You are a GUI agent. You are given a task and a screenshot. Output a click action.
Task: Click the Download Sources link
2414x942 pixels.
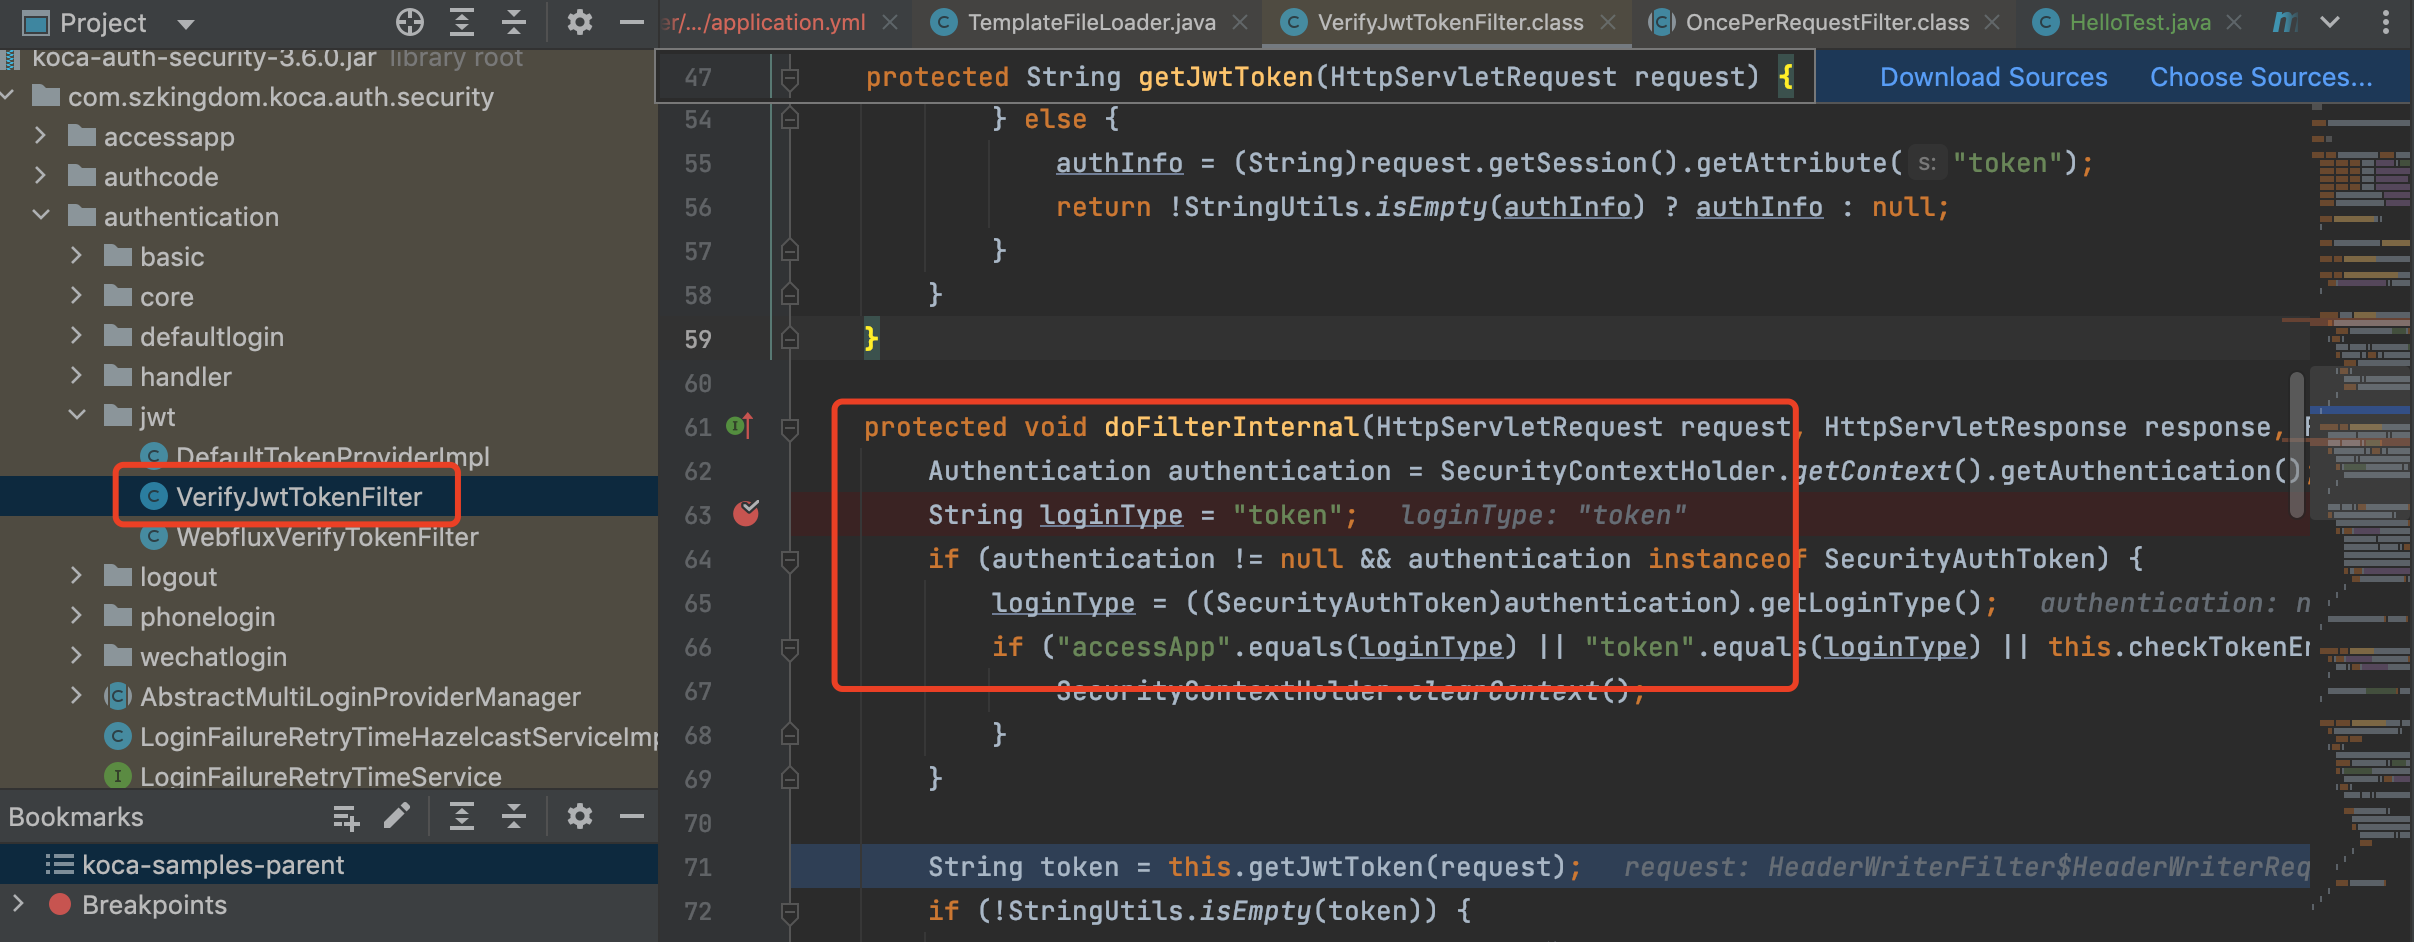point(1993,77)
